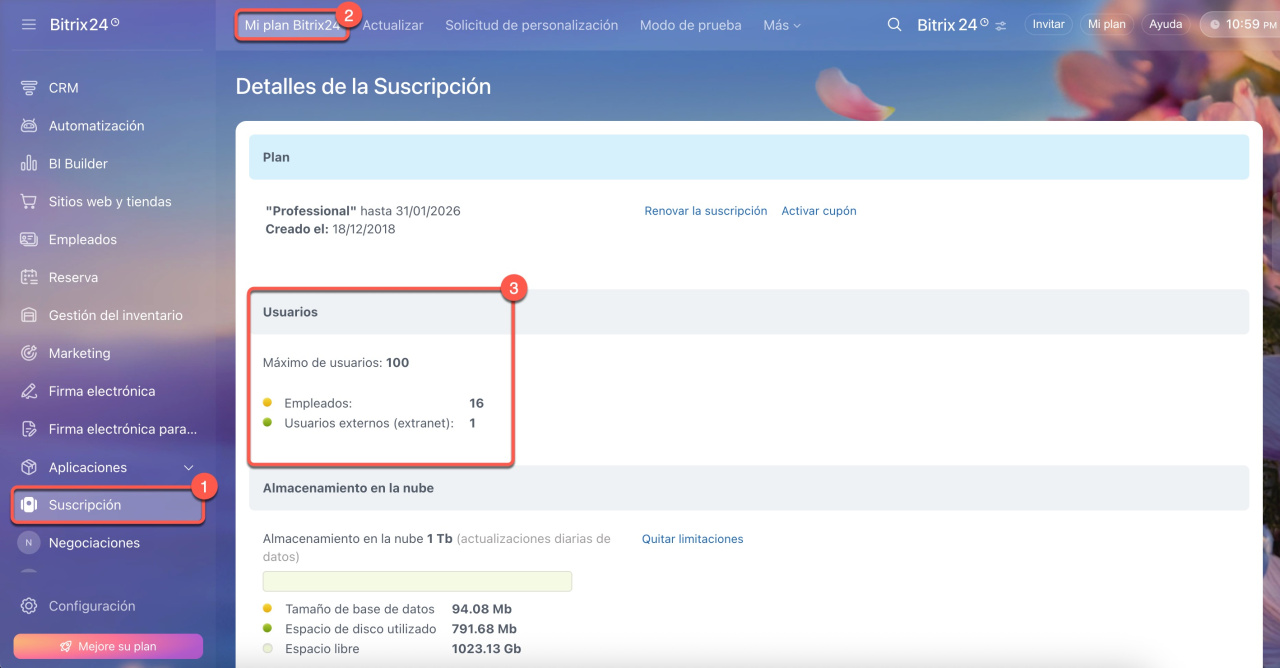
Task: Open Sitios web y tiendas cart icon
Action: [29, 202]
